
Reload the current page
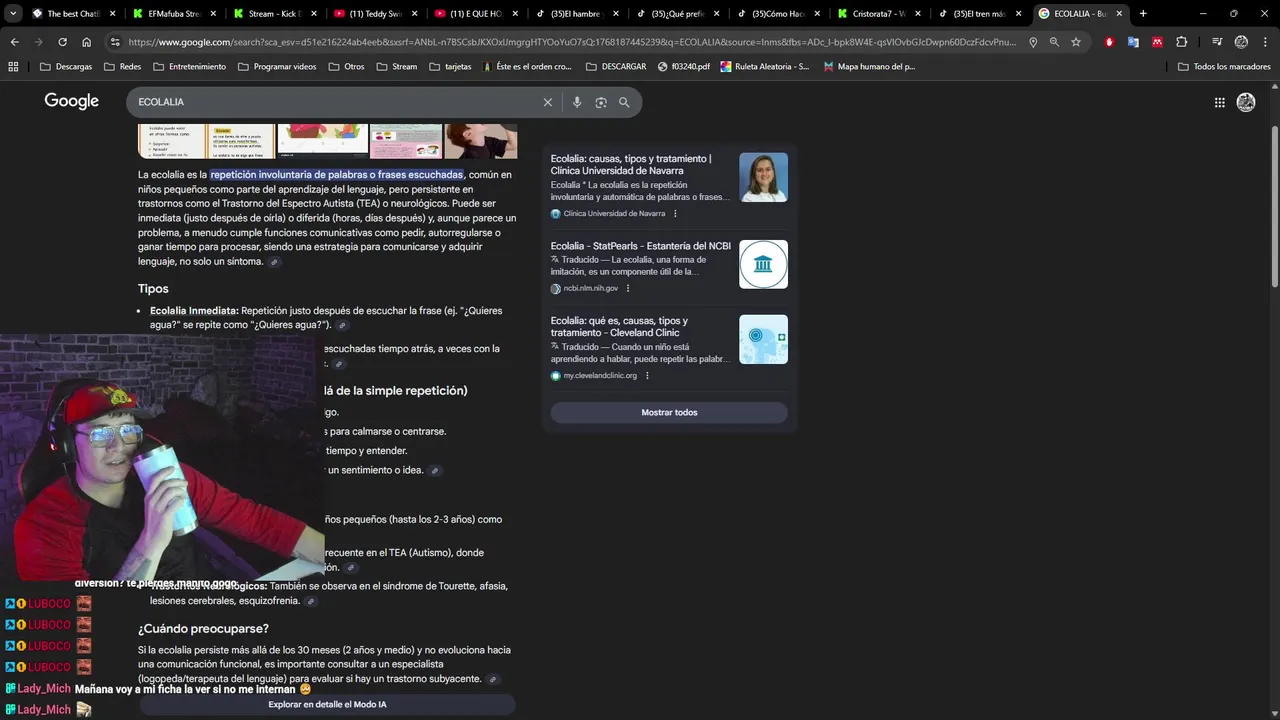coord(62,42)
